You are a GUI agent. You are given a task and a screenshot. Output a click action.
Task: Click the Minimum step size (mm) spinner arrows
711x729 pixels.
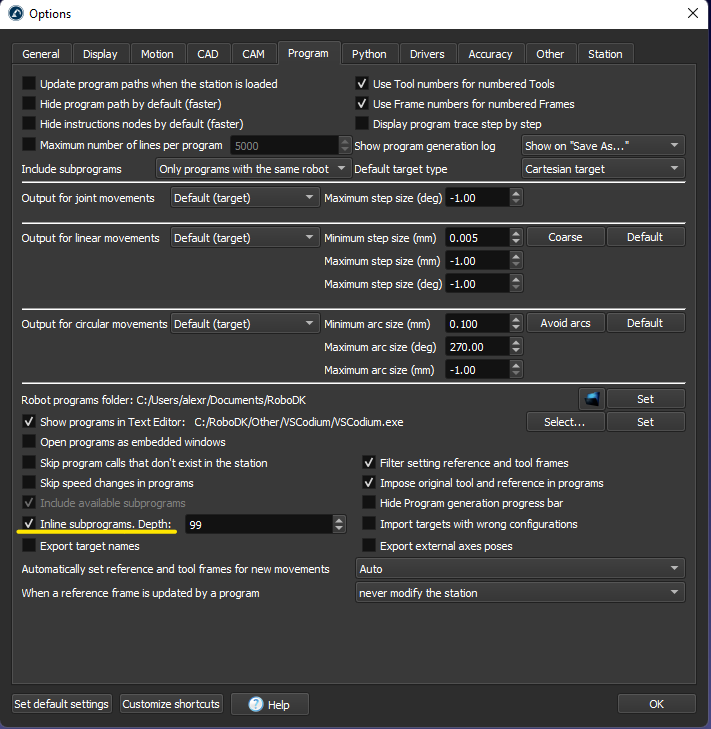coord(516,238)
